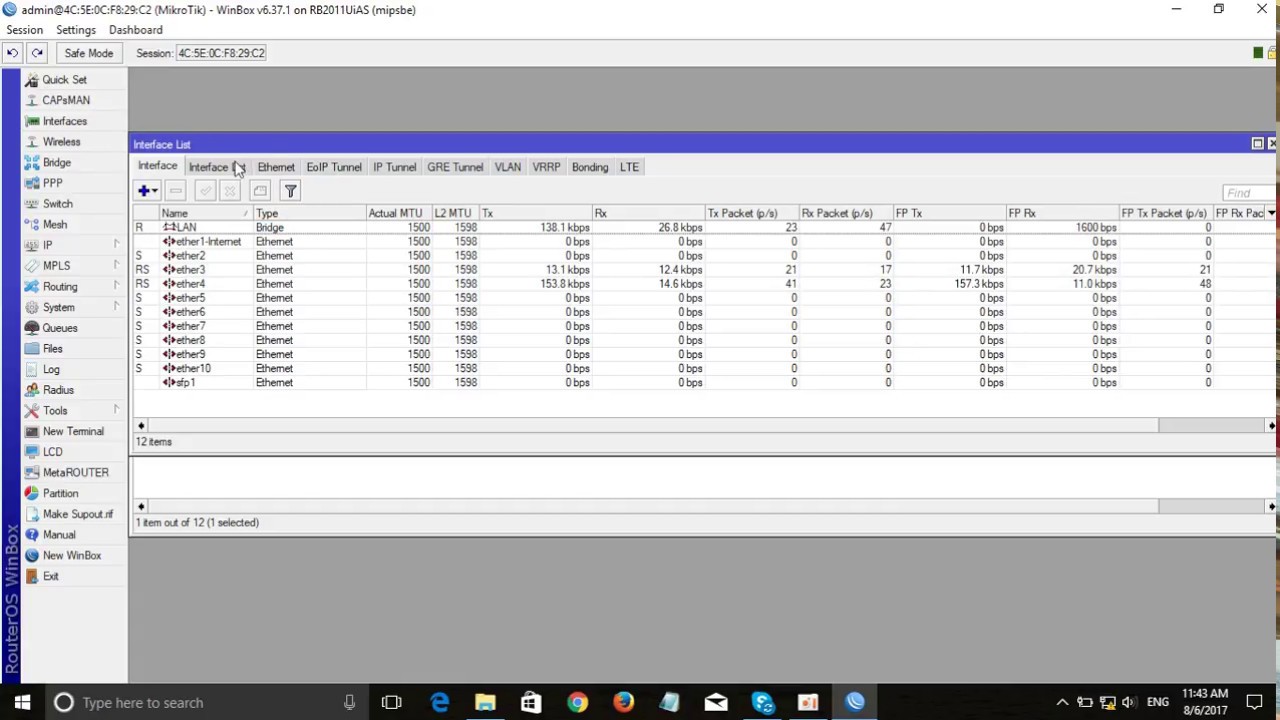Click taskbar search box
The image size is (1280, 720).
click(x=206, y=702)
